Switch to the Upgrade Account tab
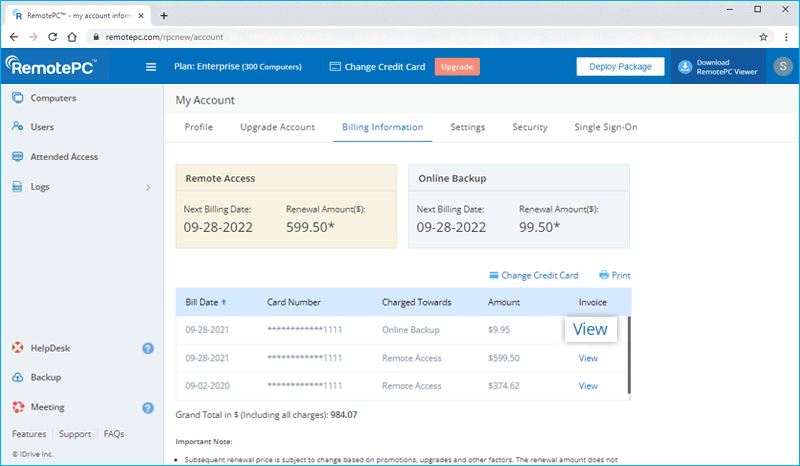The image size is (800, 466). [278, 127]
